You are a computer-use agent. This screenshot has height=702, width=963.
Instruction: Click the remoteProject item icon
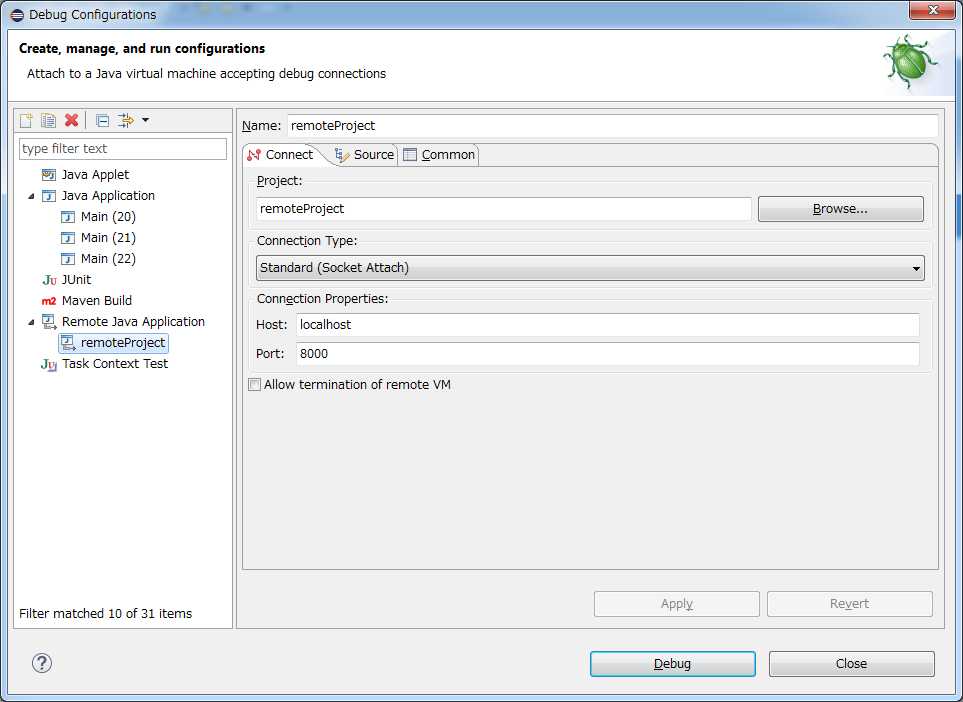tap(68, 343)
